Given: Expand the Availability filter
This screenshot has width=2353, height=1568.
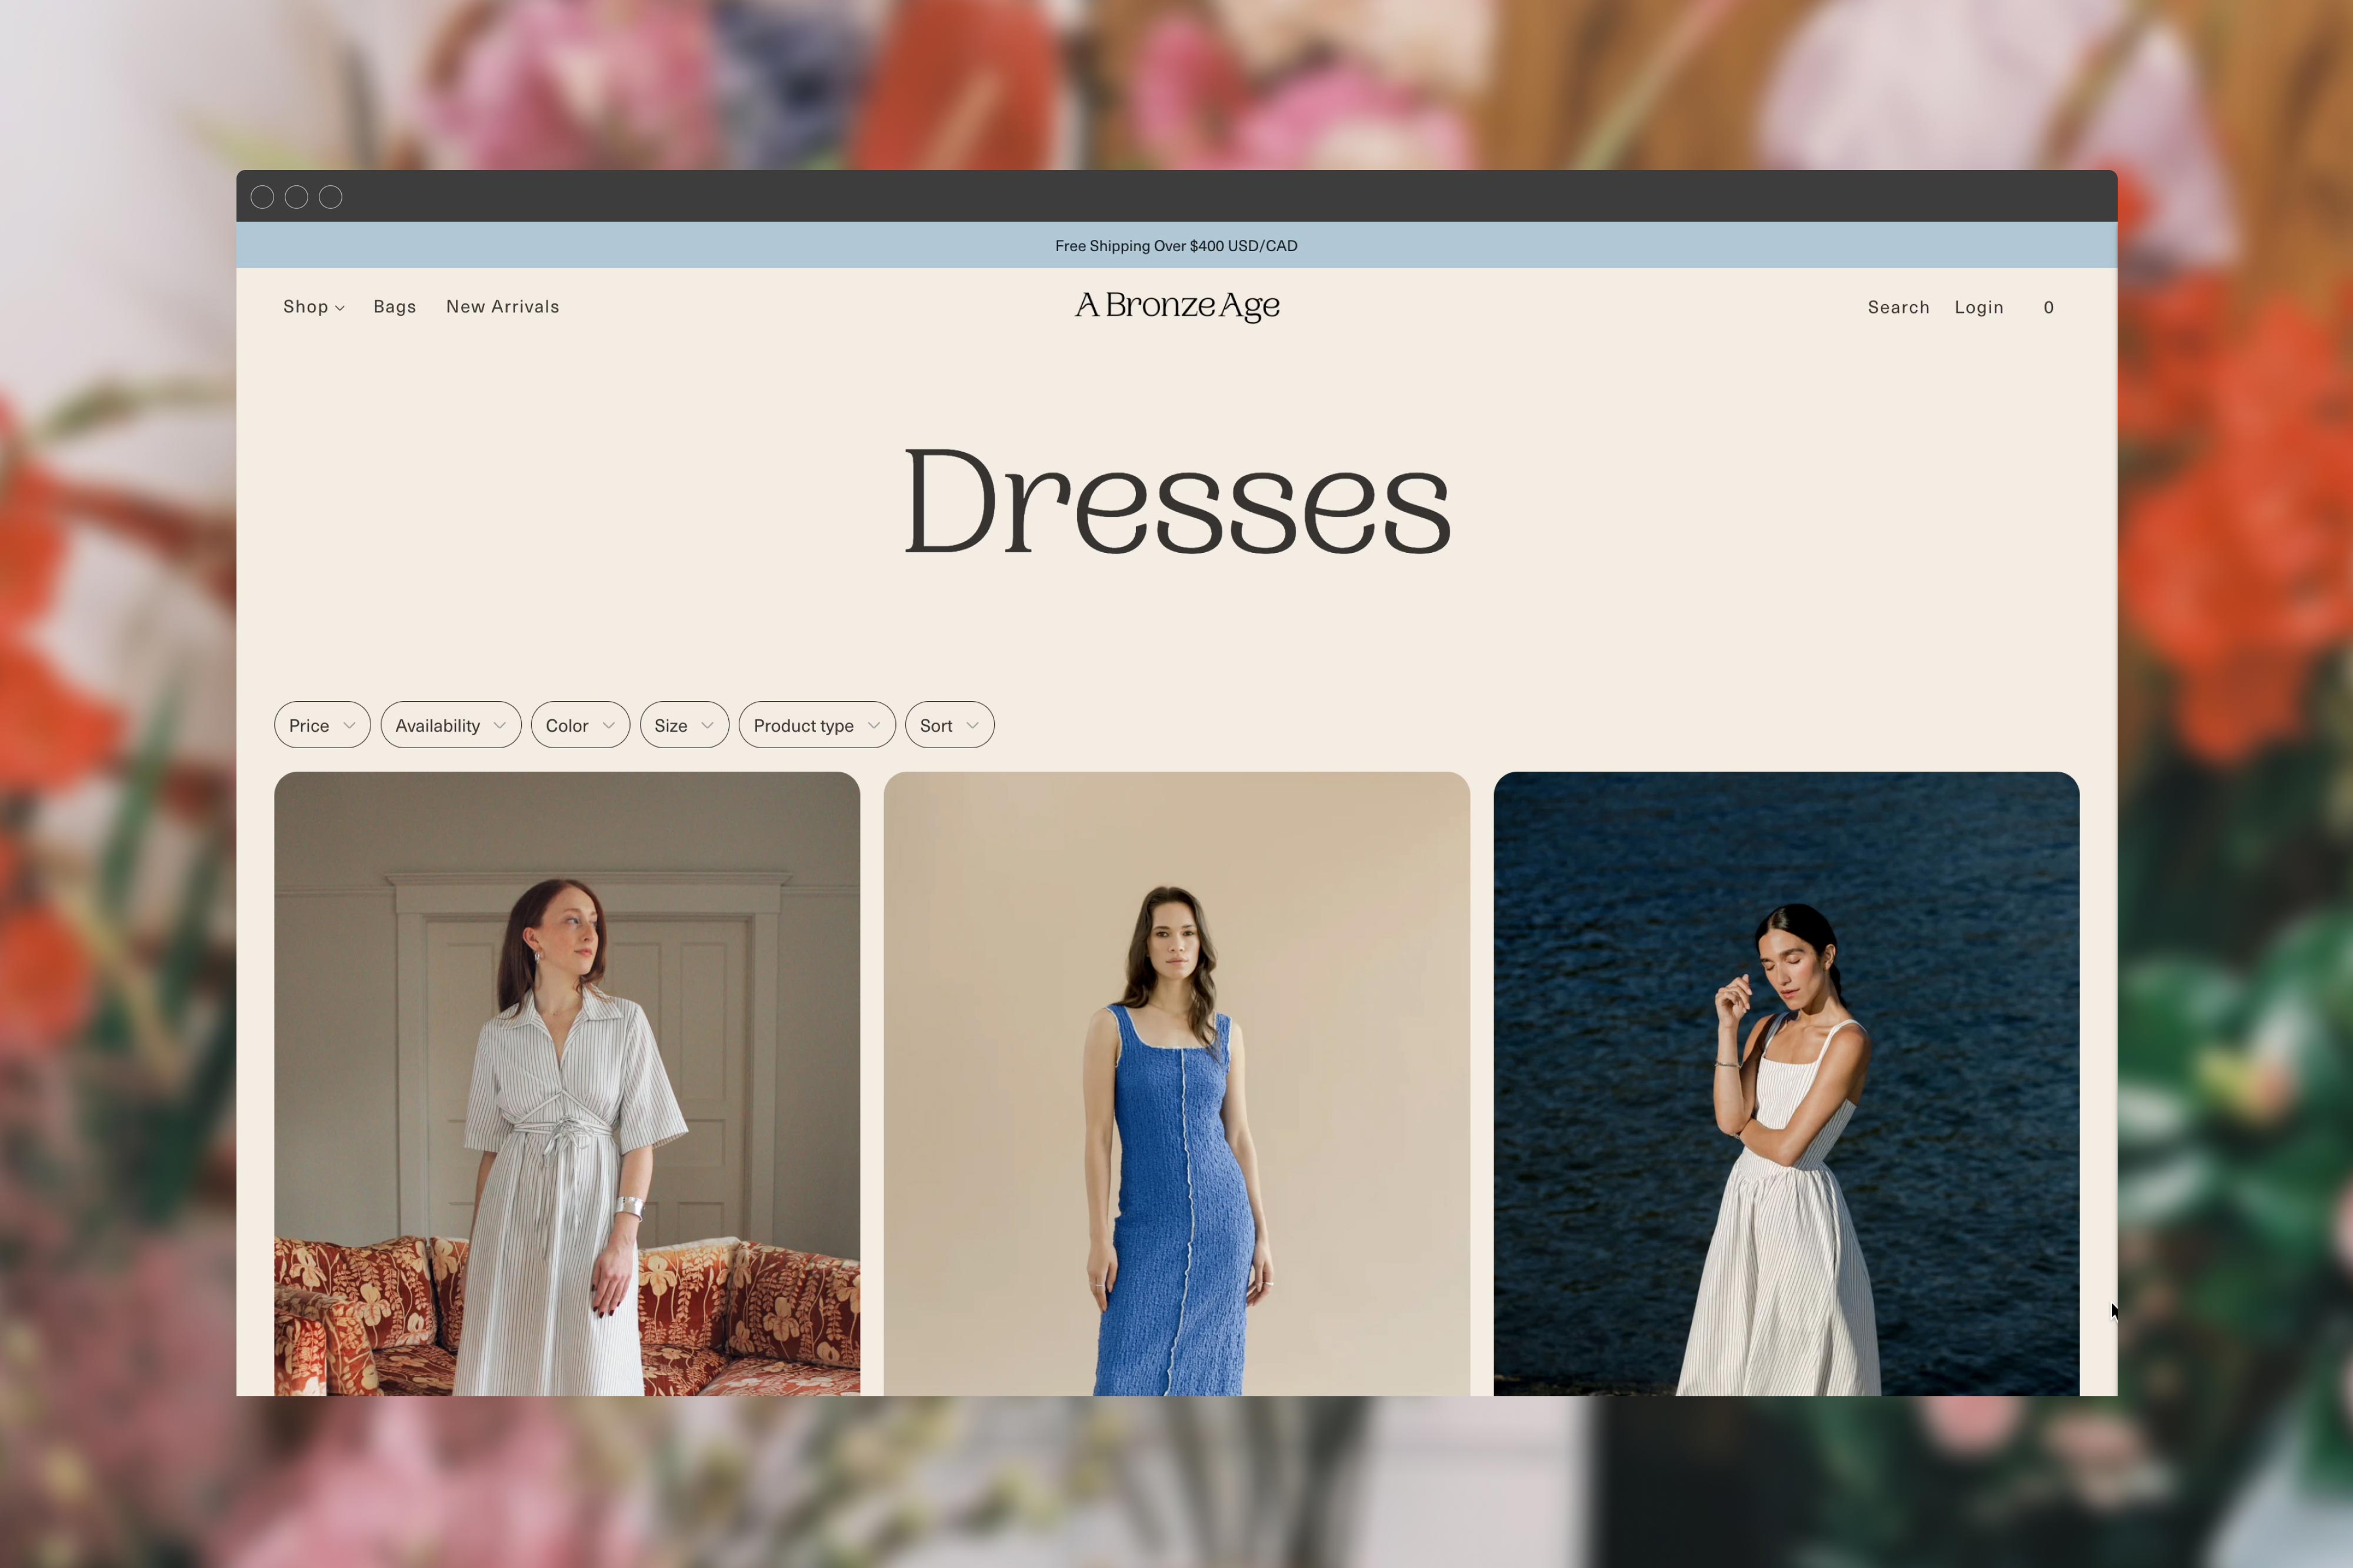Looking at the screenshot, I should click(450, 725).
